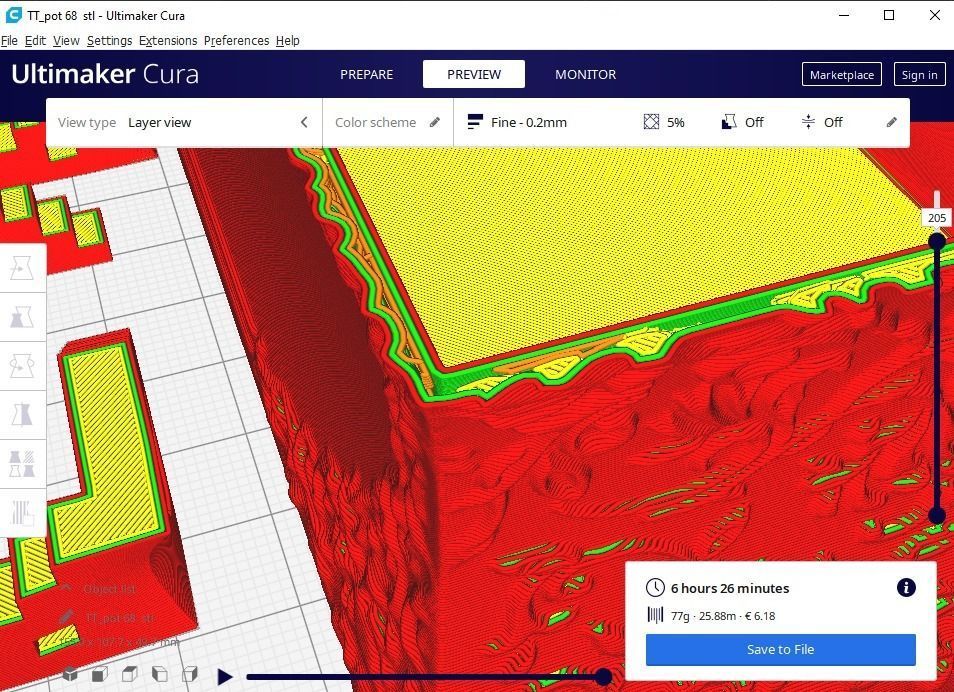The image size is (954, 692).
Task: Click lower handle of layer slider
Action: [937, 516]
